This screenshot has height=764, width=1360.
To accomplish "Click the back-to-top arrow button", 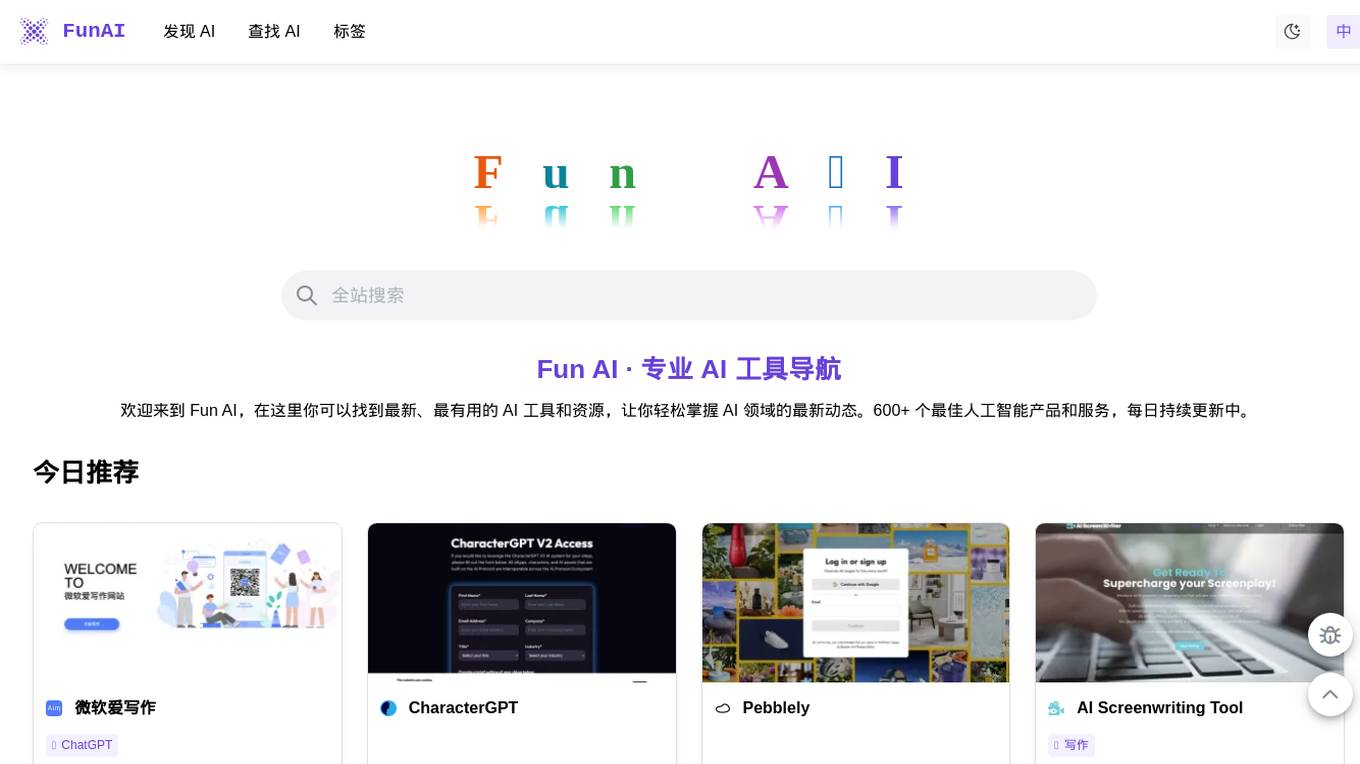I will tap(1330, 694).
